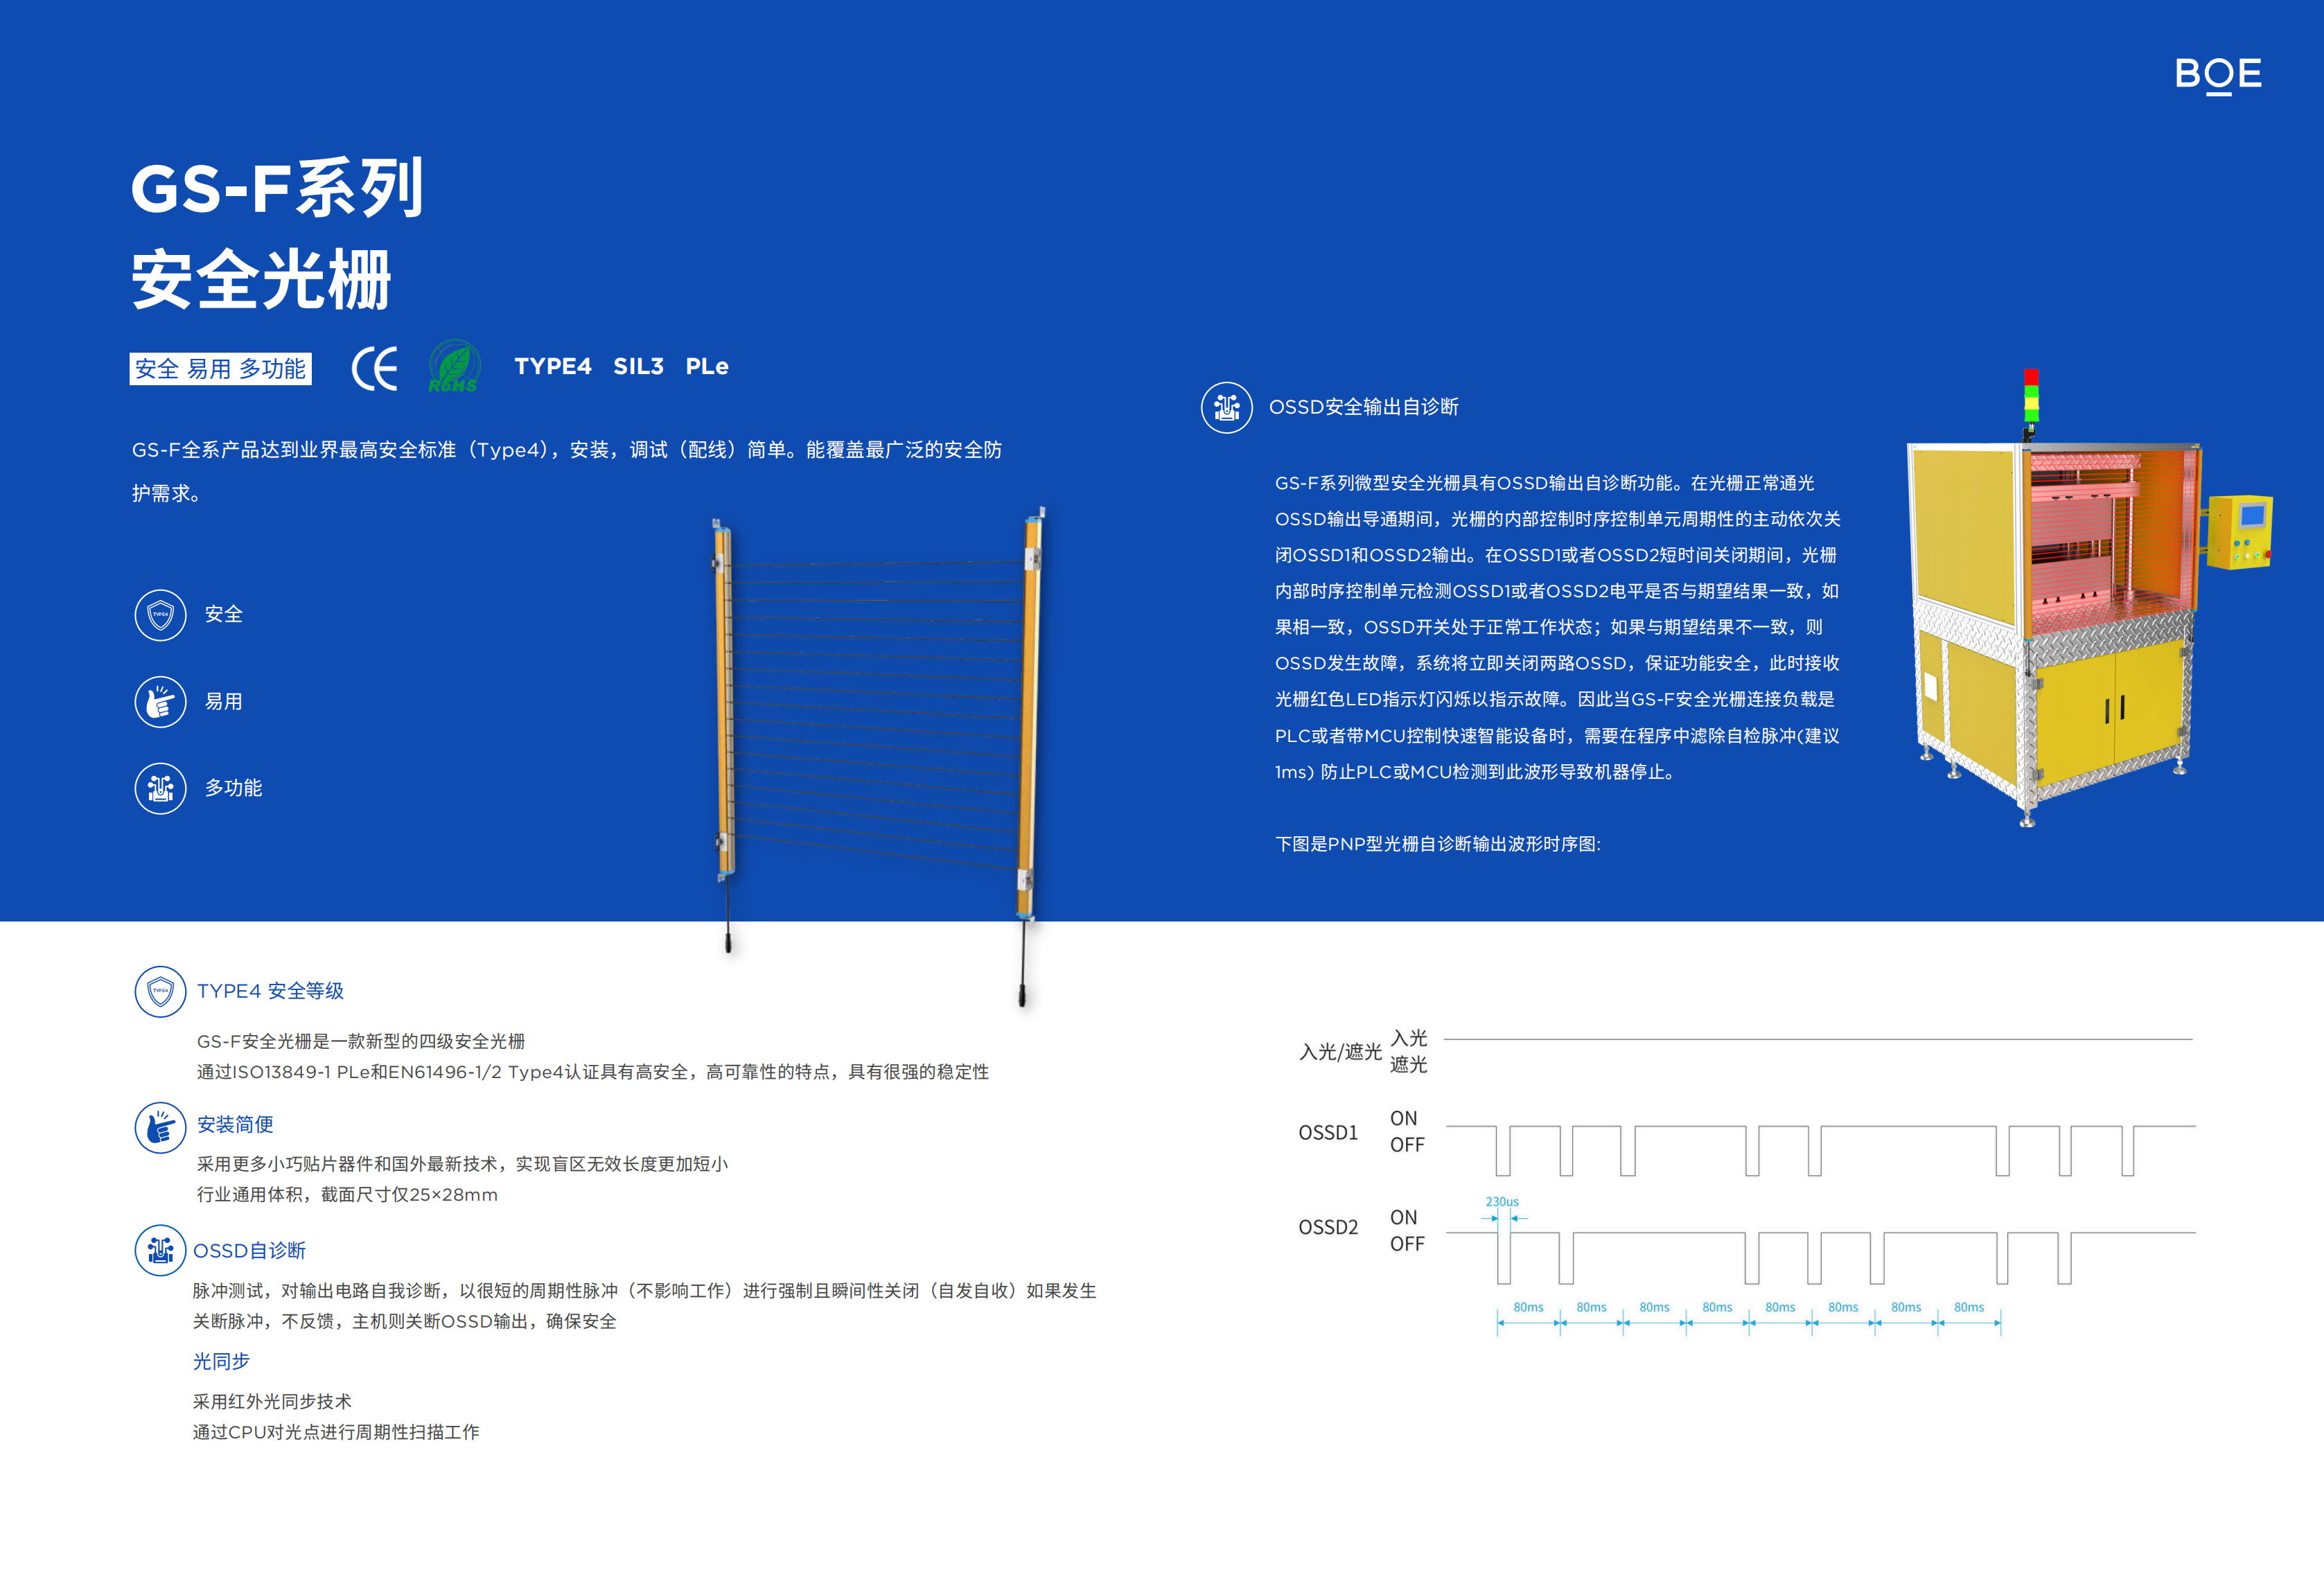This screenshot has width=2324, height=1588.
Task: Click the 安装简便 hand pointer icon
Action: coord(160,1127)
